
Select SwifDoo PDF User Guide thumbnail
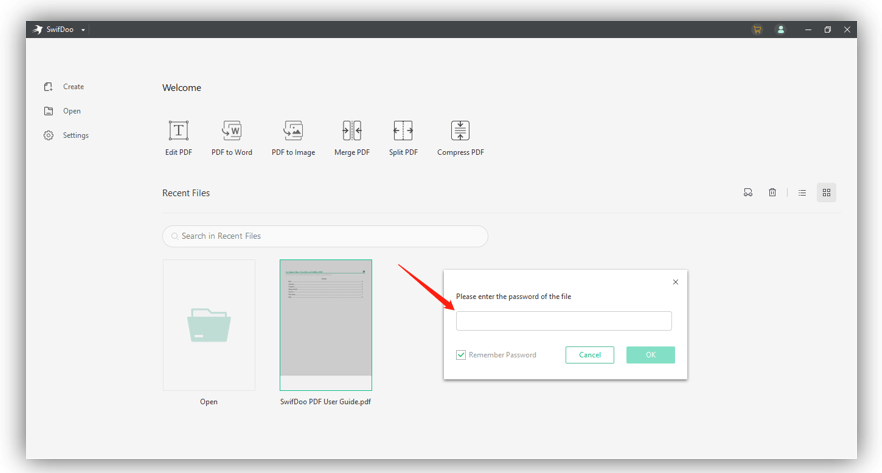tap(326, 325)
